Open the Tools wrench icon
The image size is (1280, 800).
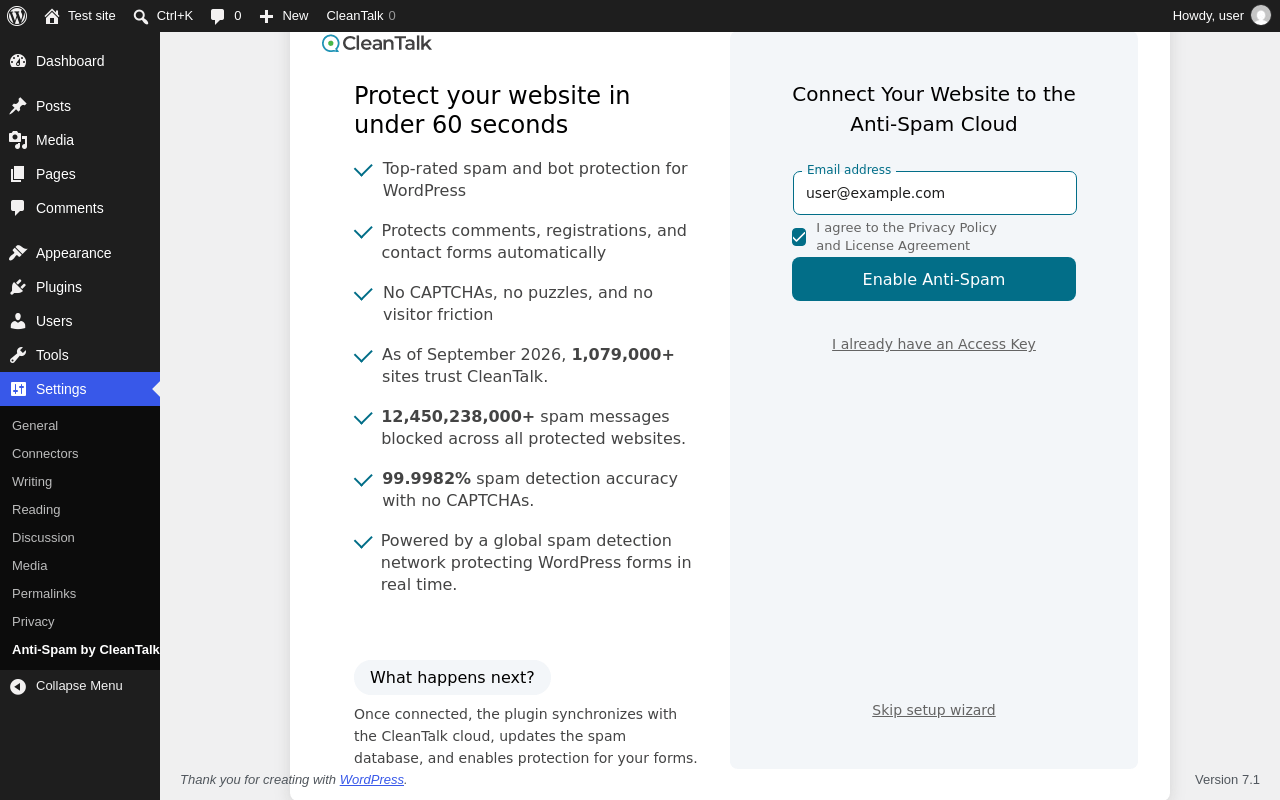pos(18,355)
